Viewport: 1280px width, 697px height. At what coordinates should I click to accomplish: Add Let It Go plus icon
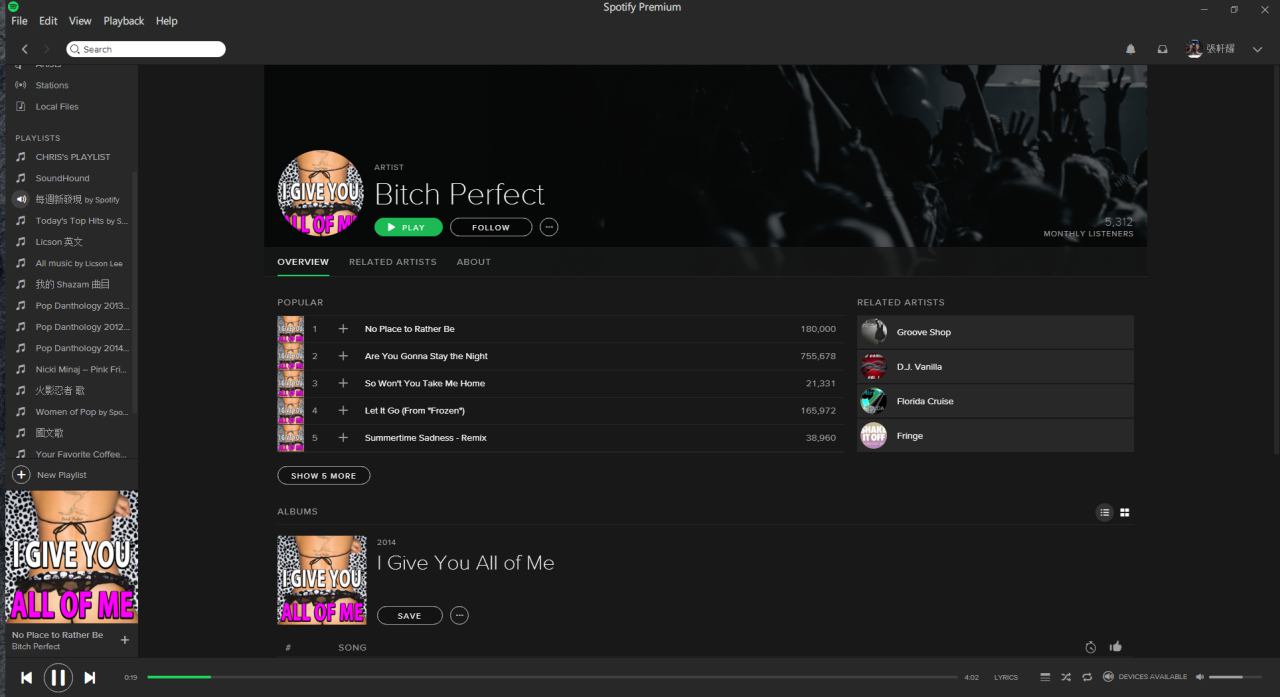pyautogui.click(x=343, y=410)
